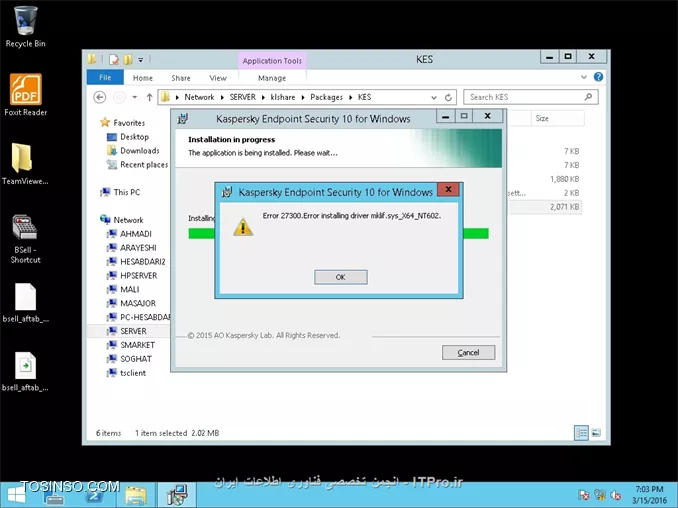Viewport: 678px width, 508px height.
Task: Select the blank bsell_aftab file icon
Action: (x=26, y=303)
